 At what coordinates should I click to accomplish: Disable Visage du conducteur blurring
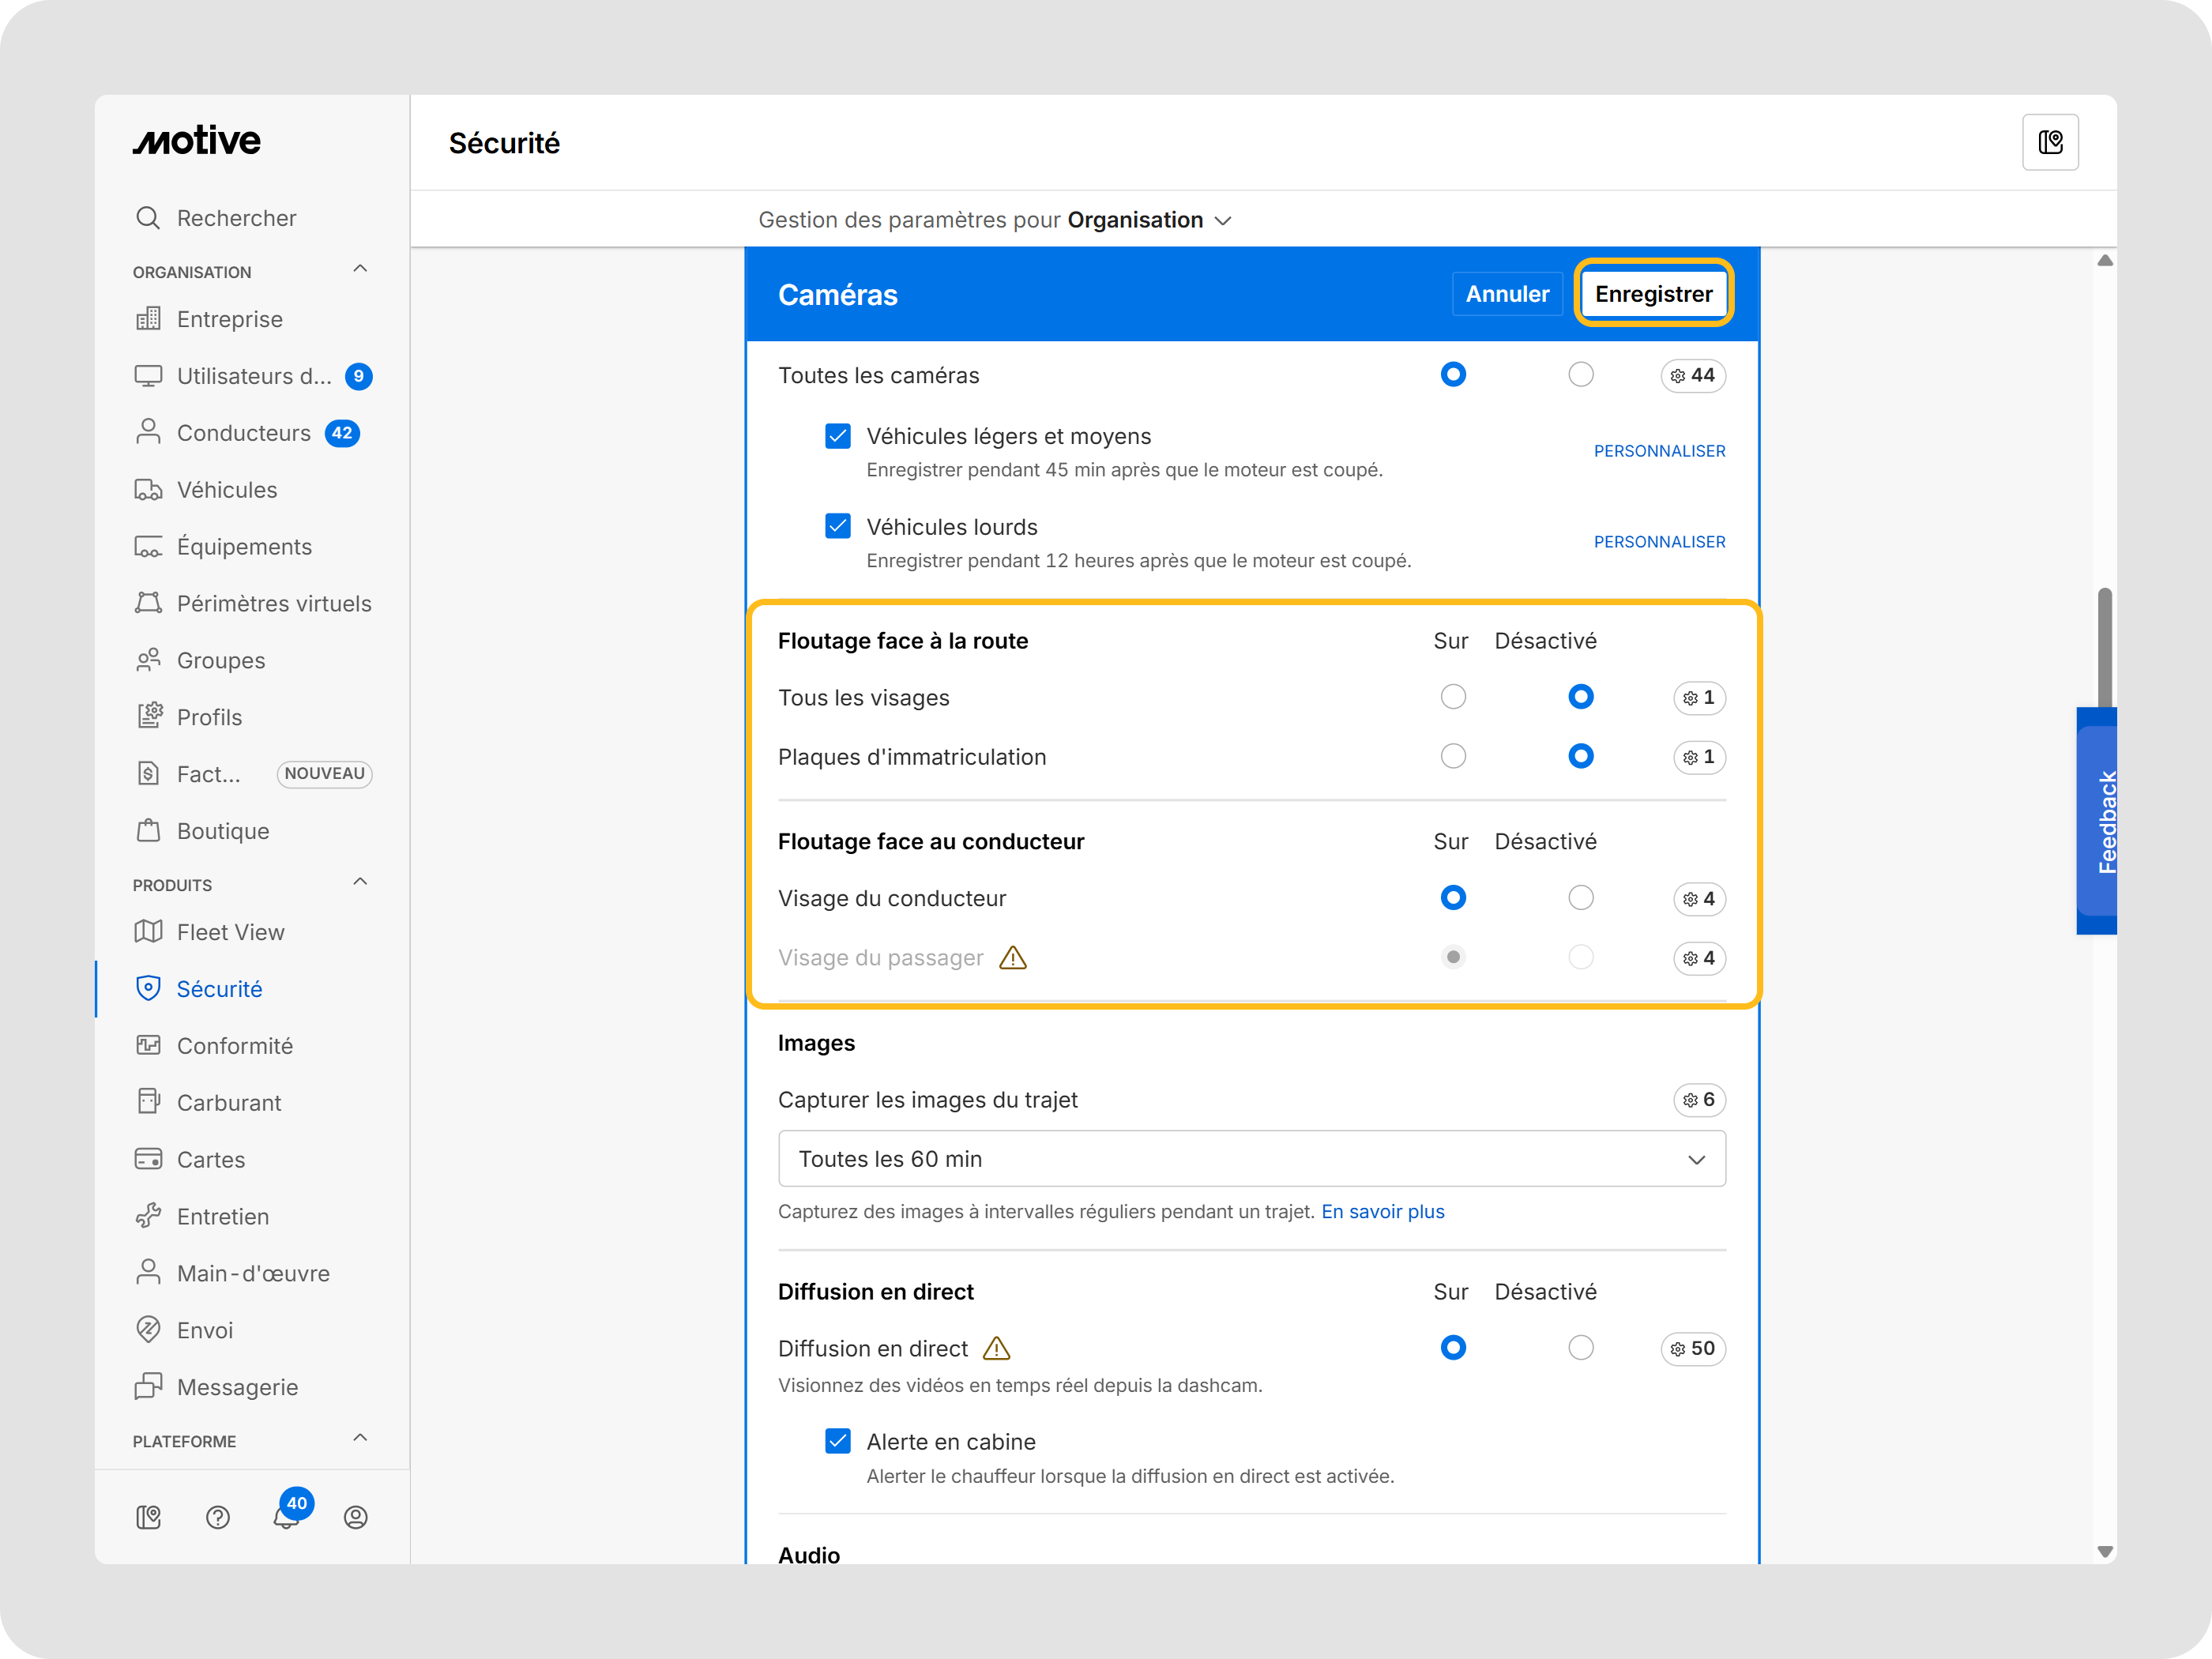pyautogui.click(x=1580, y=898)
